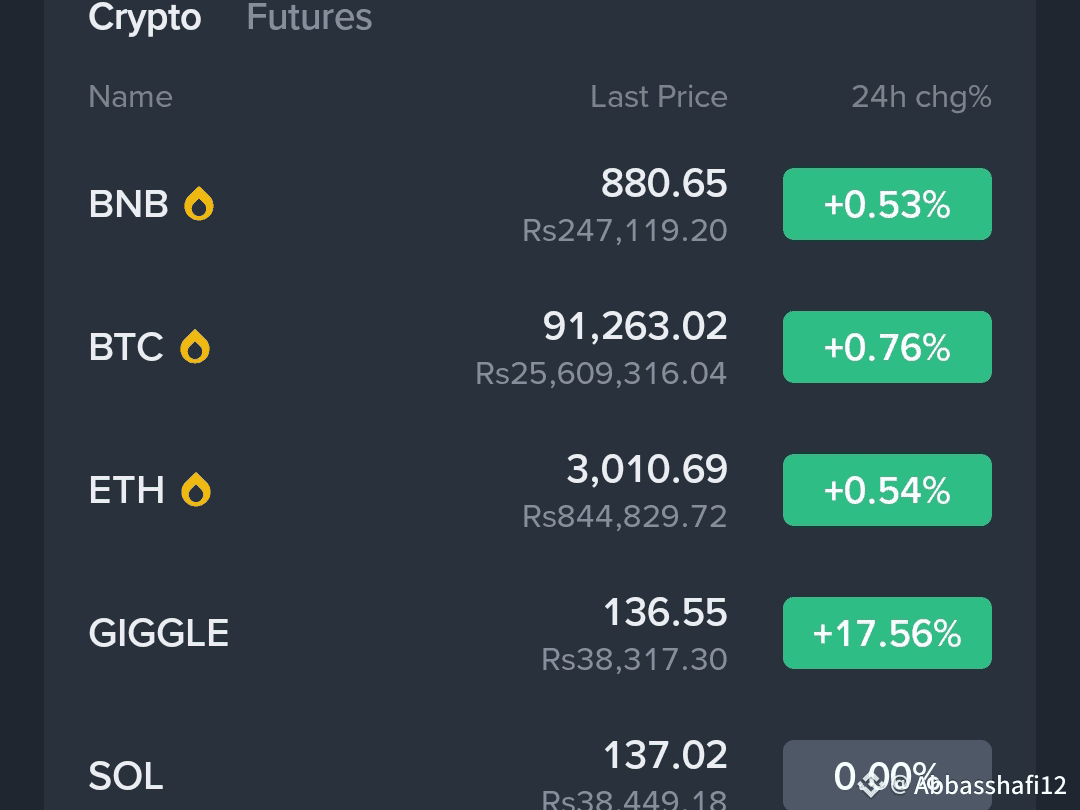Sort by 24h chg% column header

pyautogui.click(x=922, y=96)
